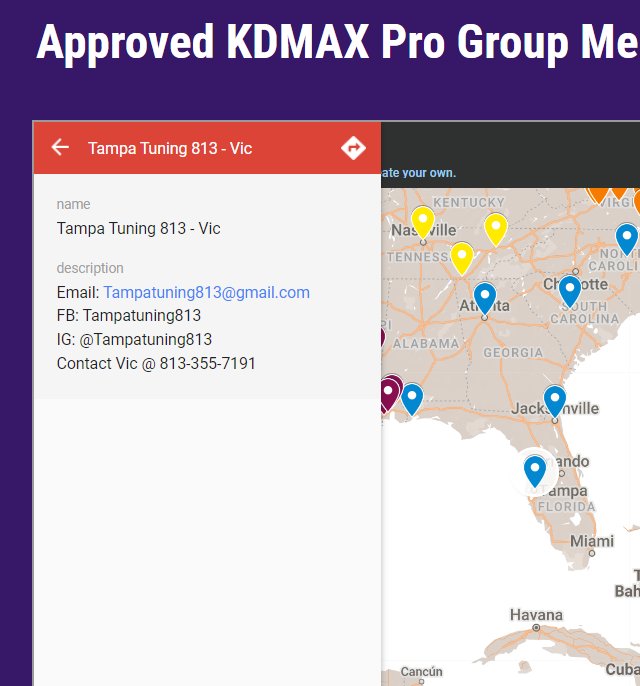Click the blue pin in North Carolina

tap(627, 239)
